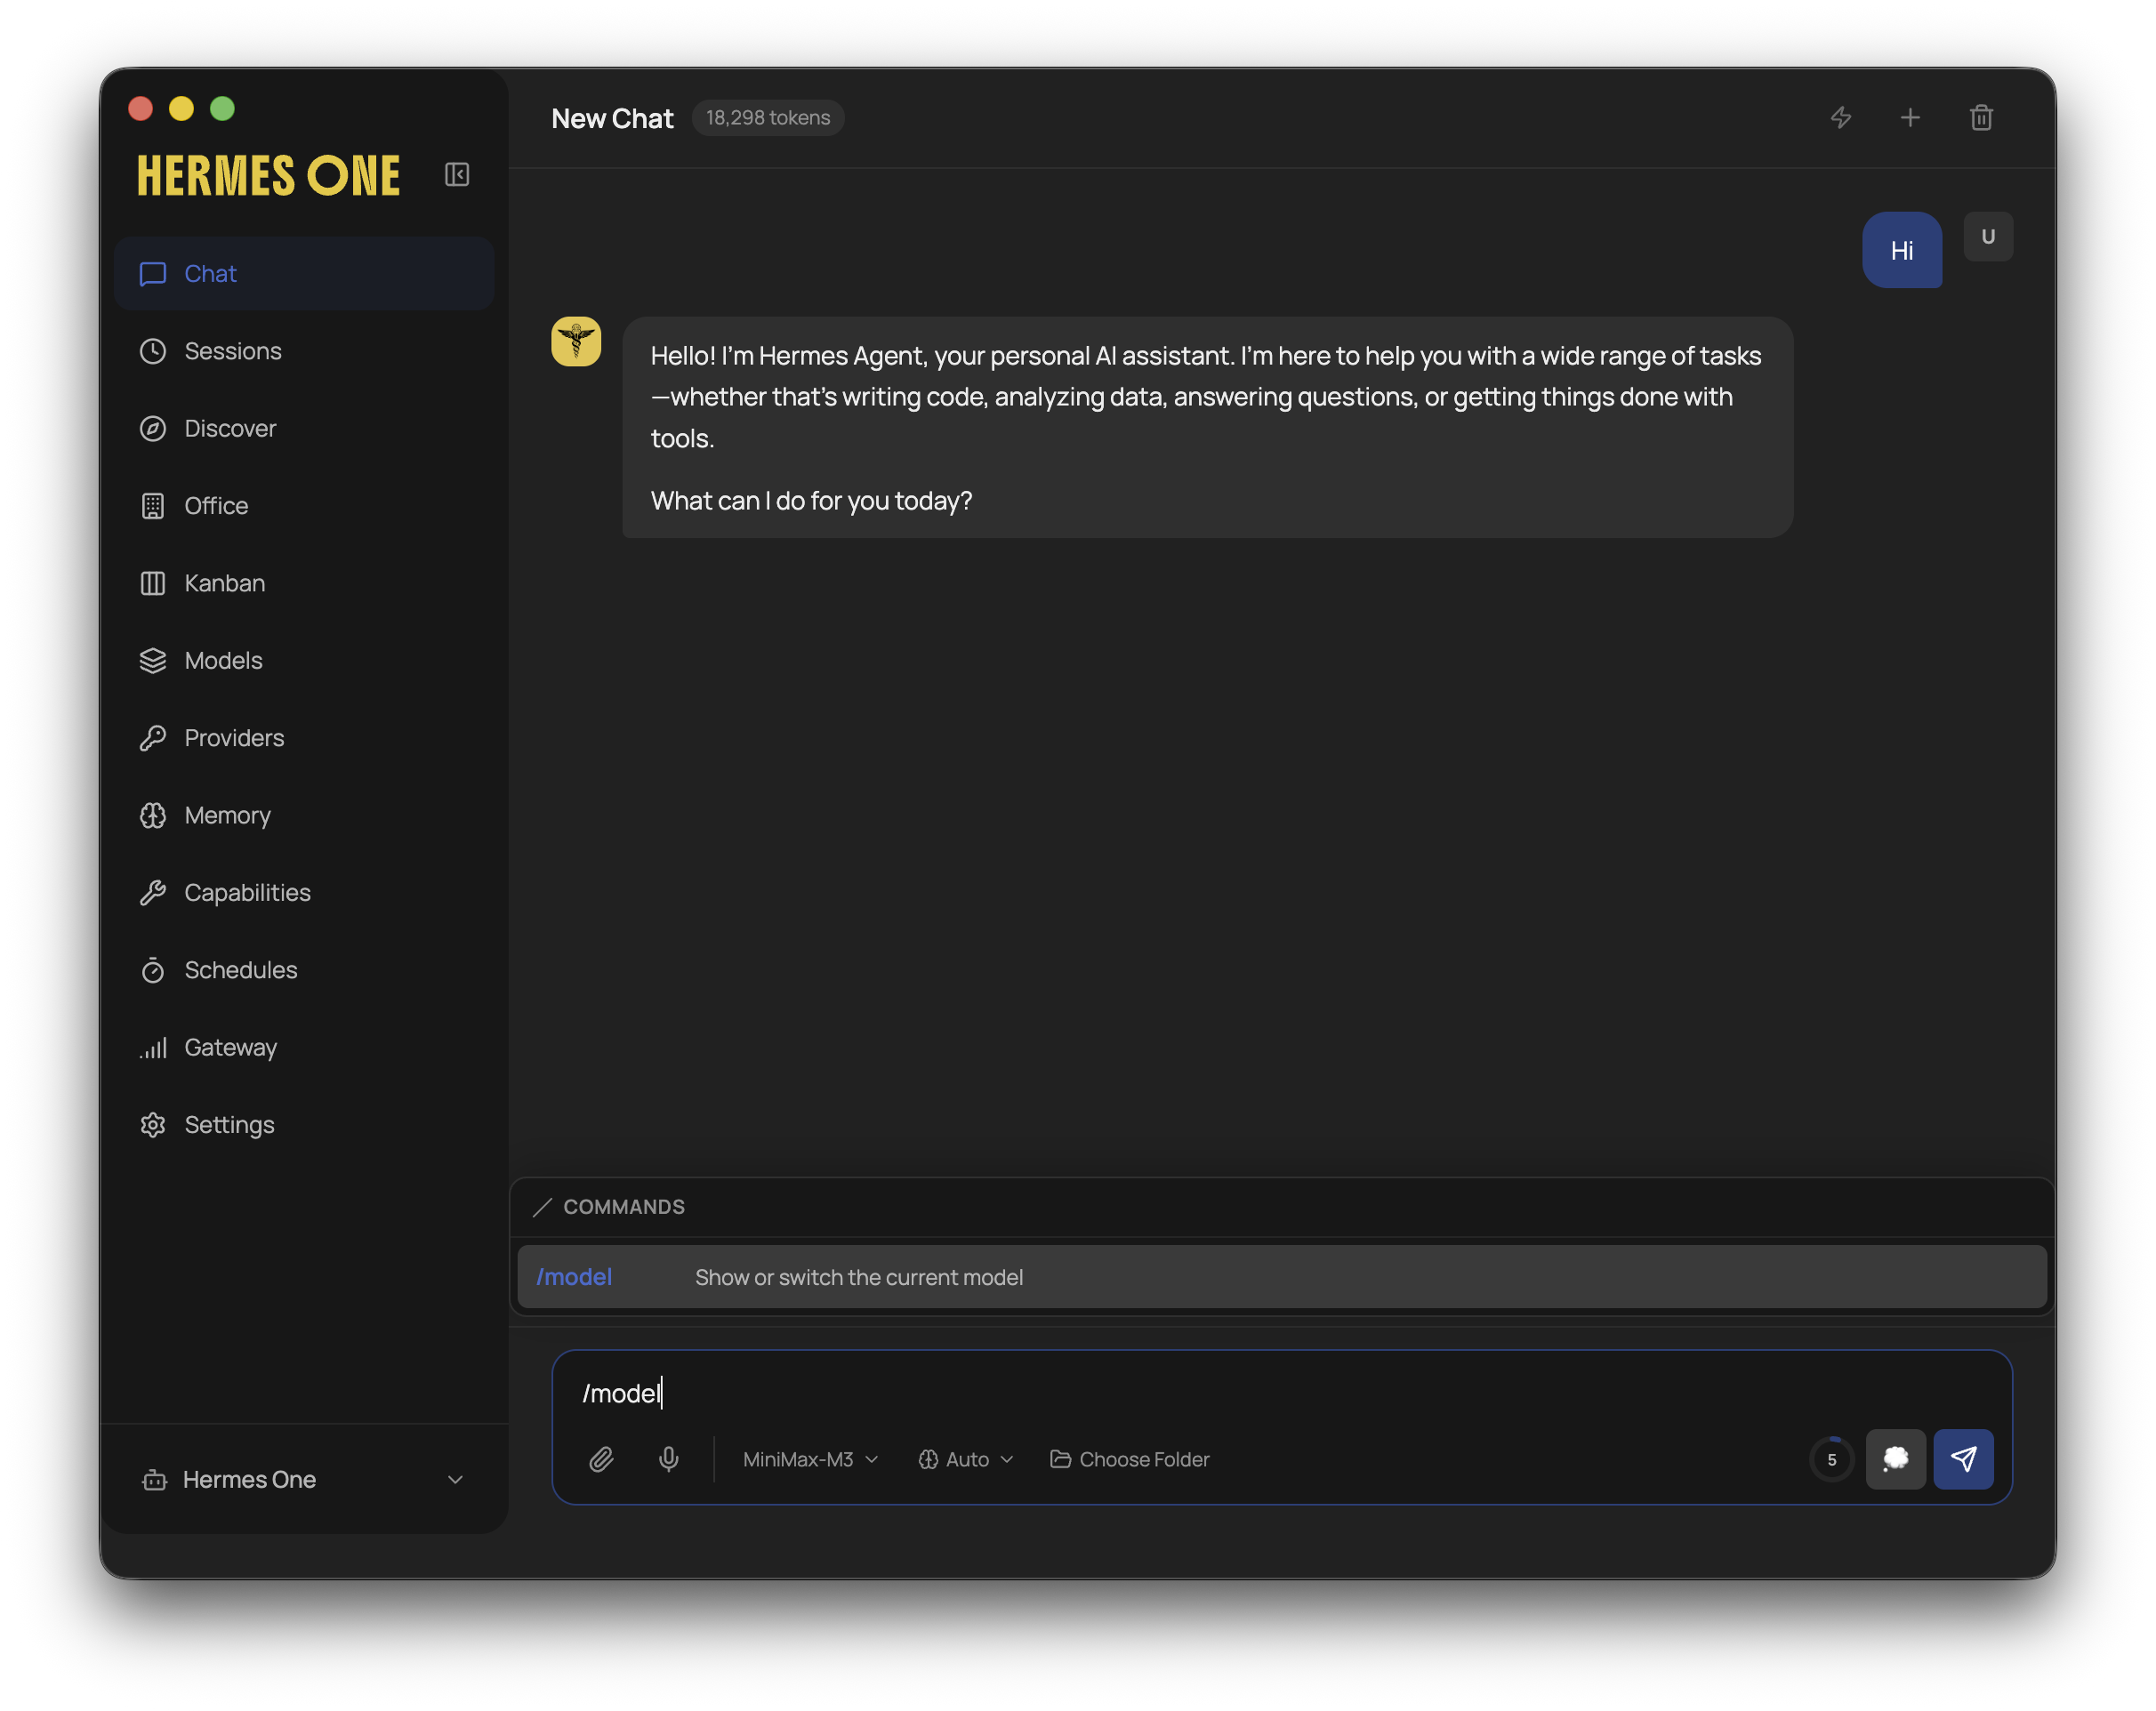
Task: Click "What can I do for you today?"
Action: 811,500
